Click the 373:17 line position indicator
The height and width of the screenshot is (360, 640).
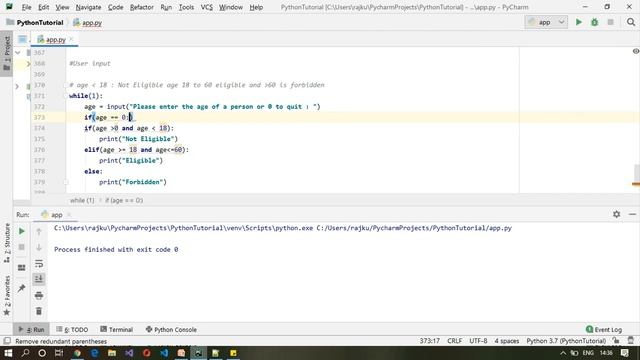pyautogui.click(x=429, y=341)
